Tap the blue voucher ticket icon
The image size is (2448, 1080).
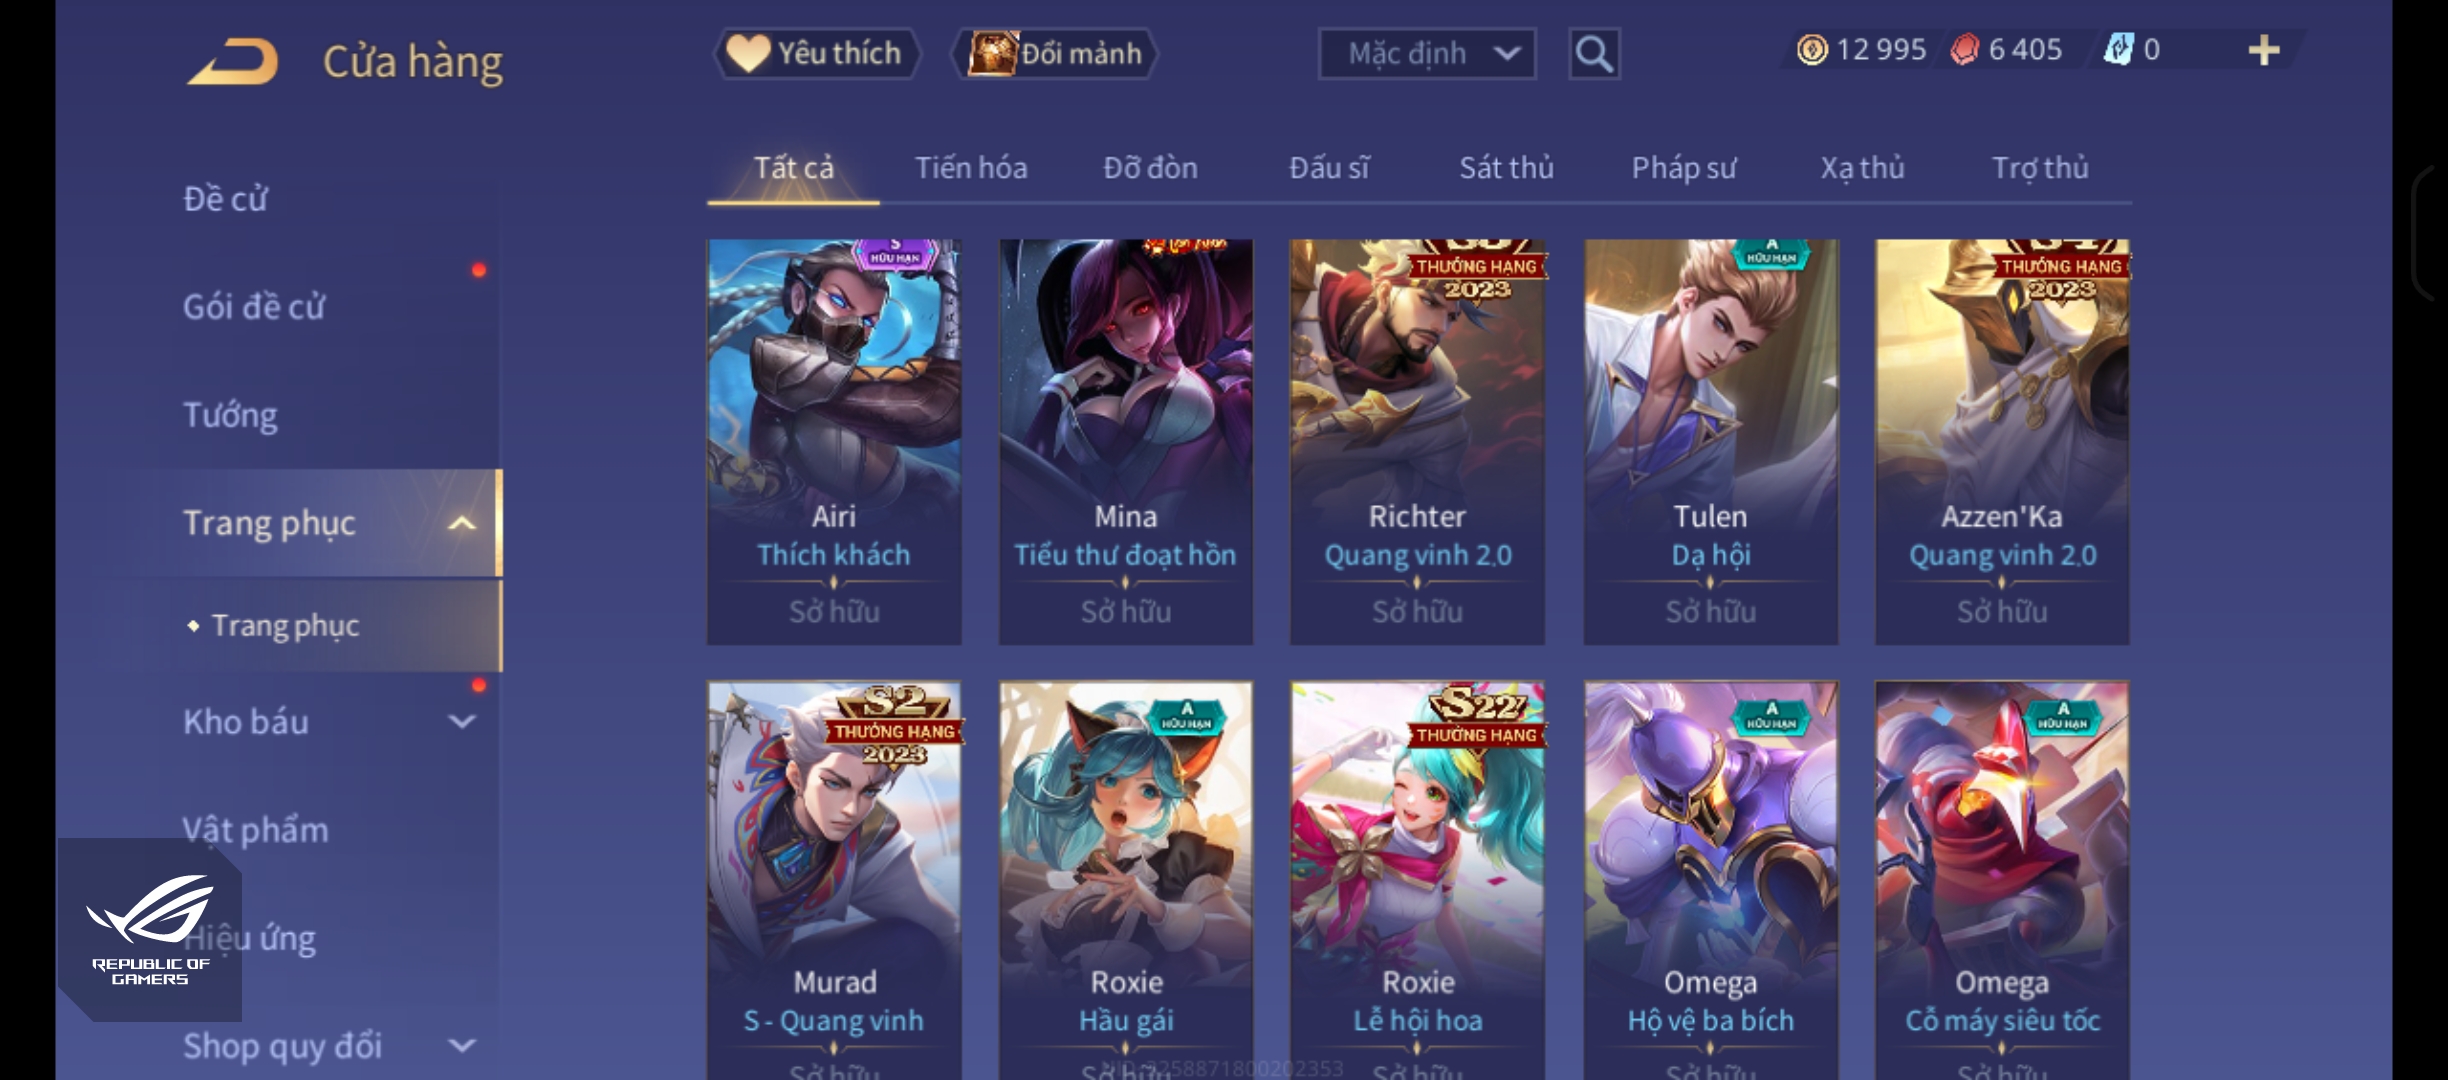(x=2118, y=49)
